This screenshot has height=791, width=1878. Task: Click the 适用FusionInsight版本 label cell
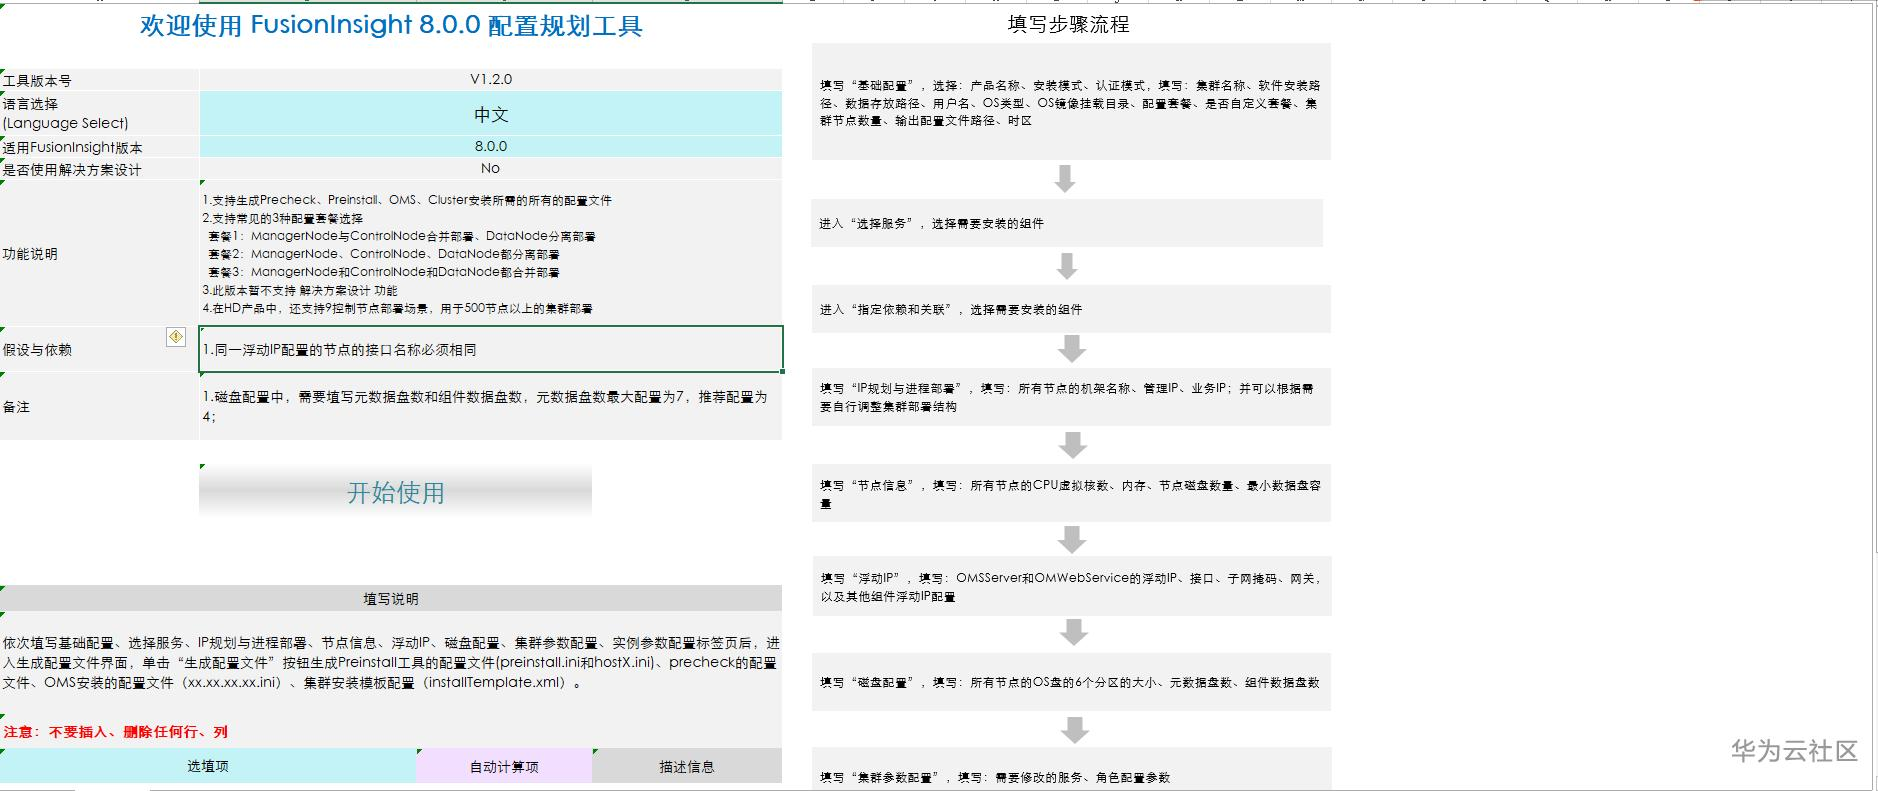99,147
